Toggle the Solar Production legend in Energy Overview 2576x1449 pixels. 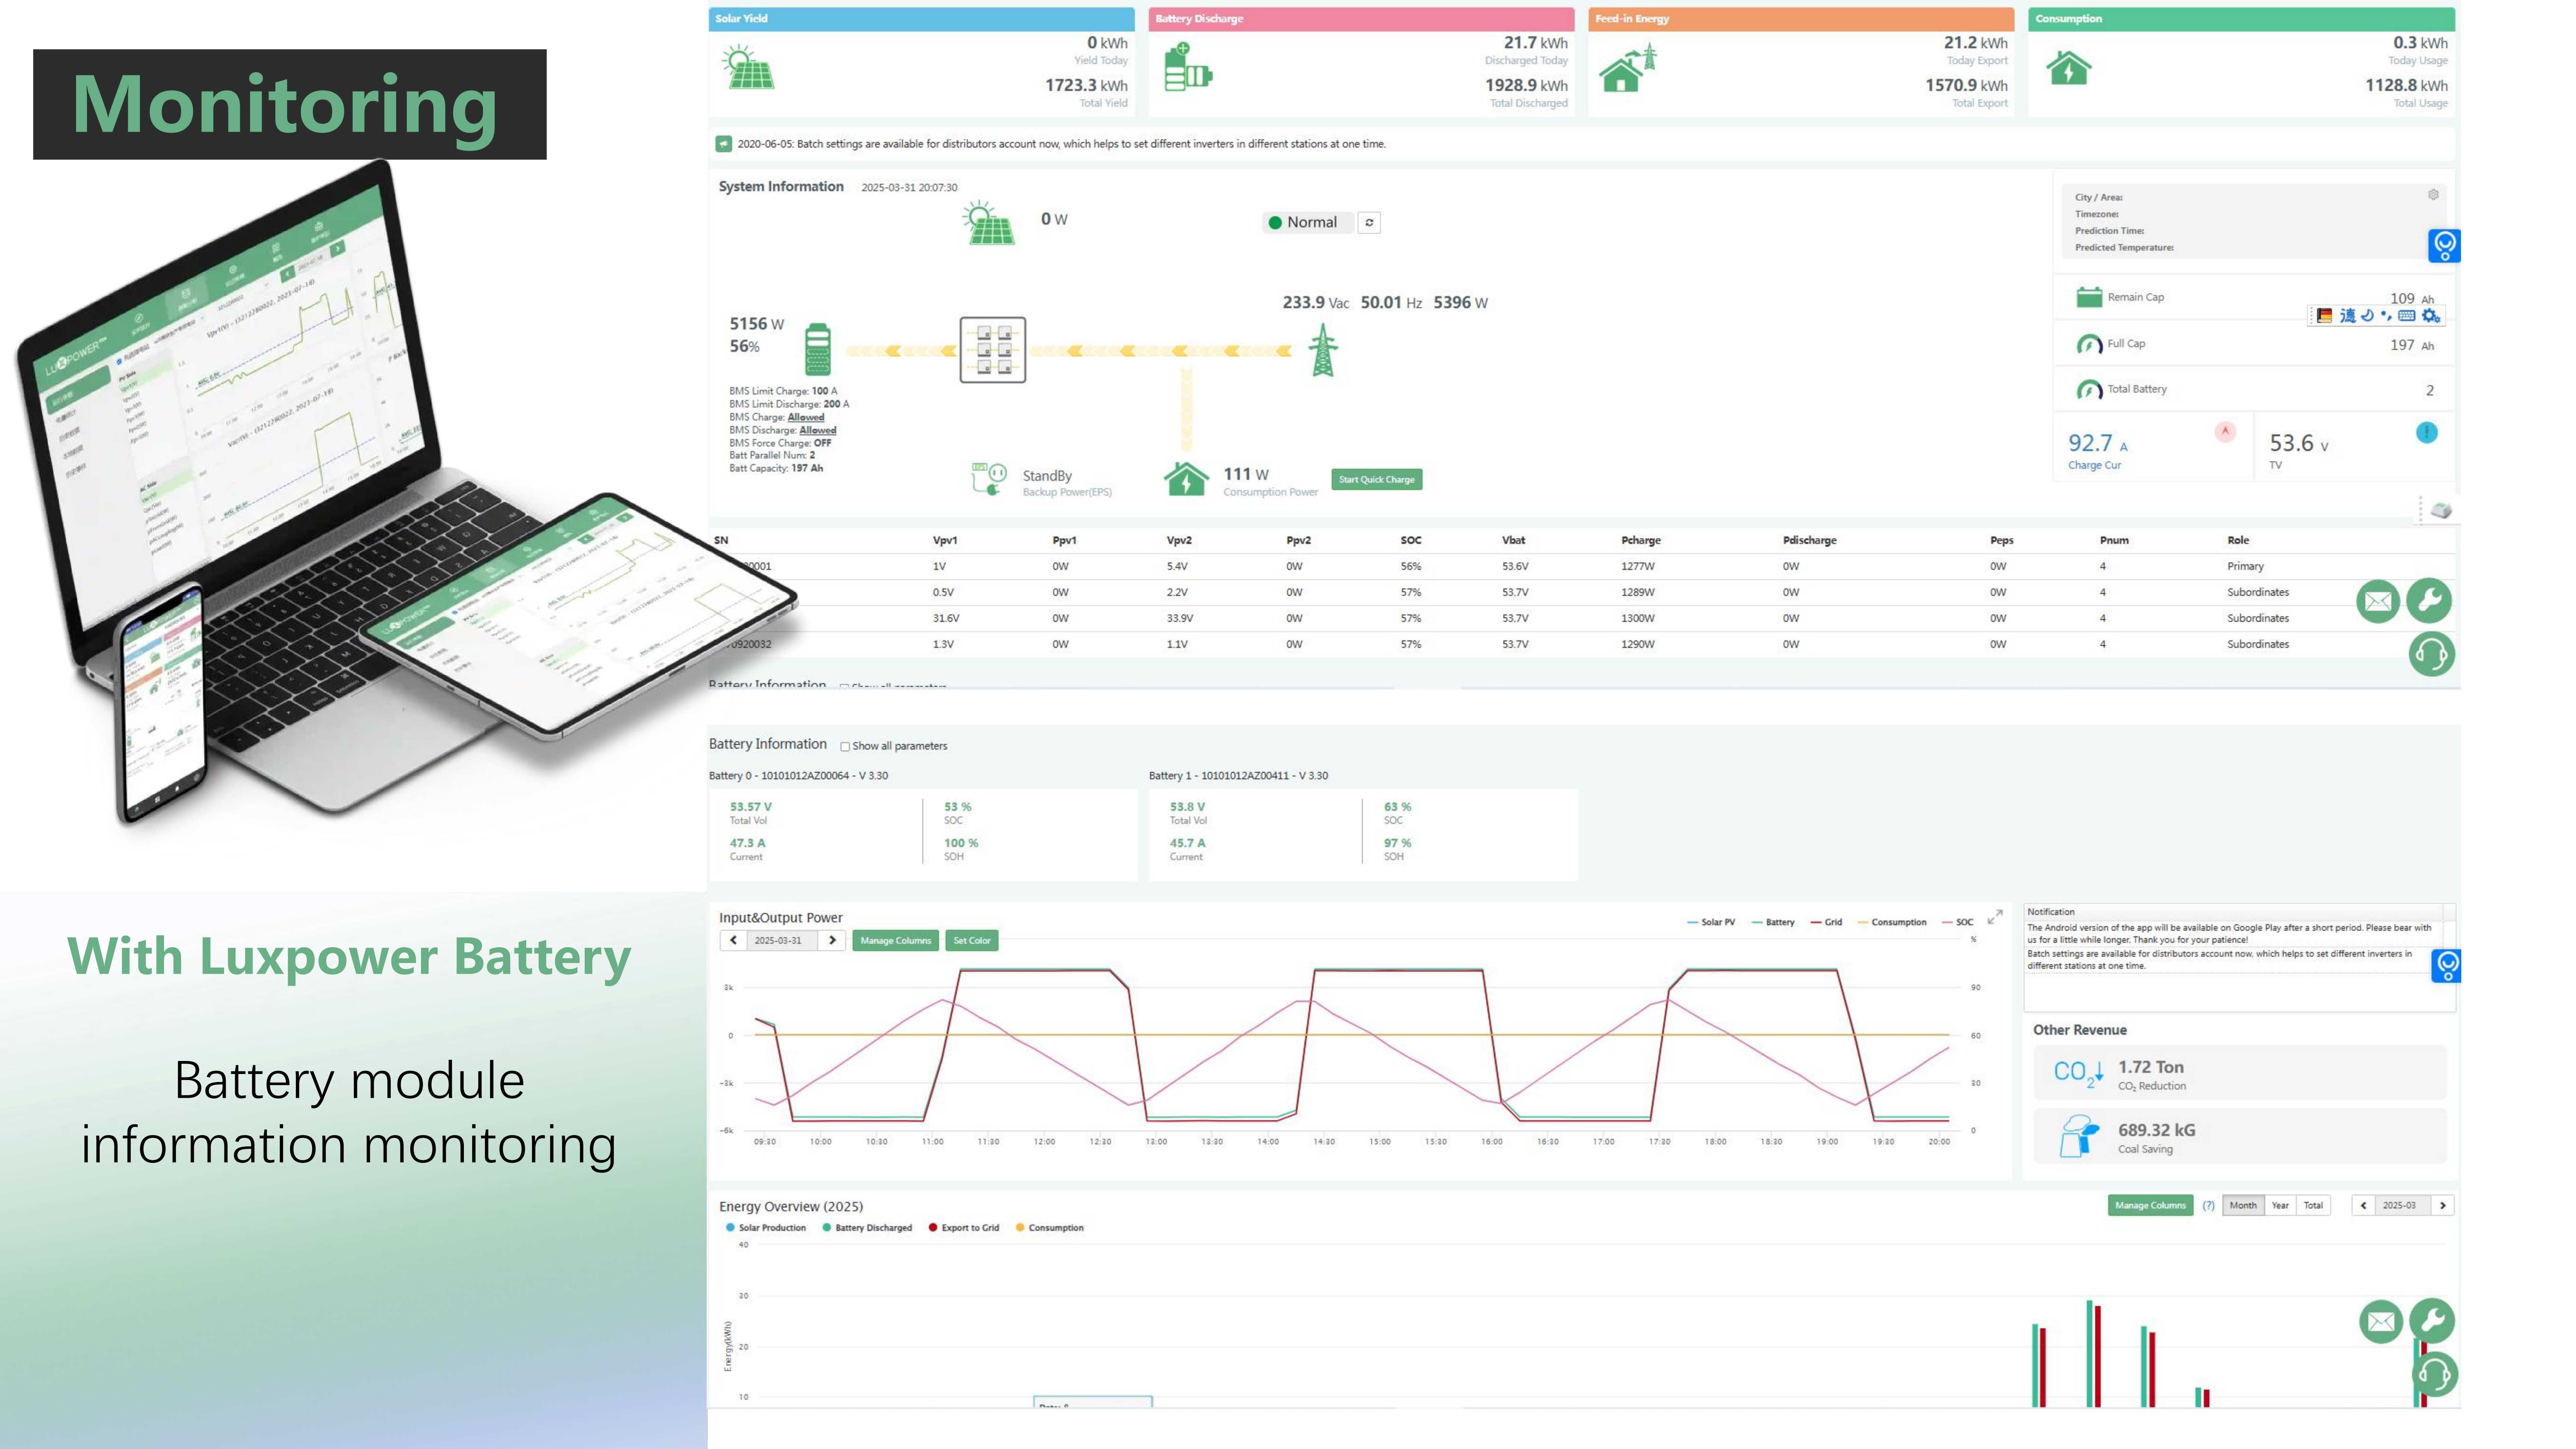(x=766, y=1228)
